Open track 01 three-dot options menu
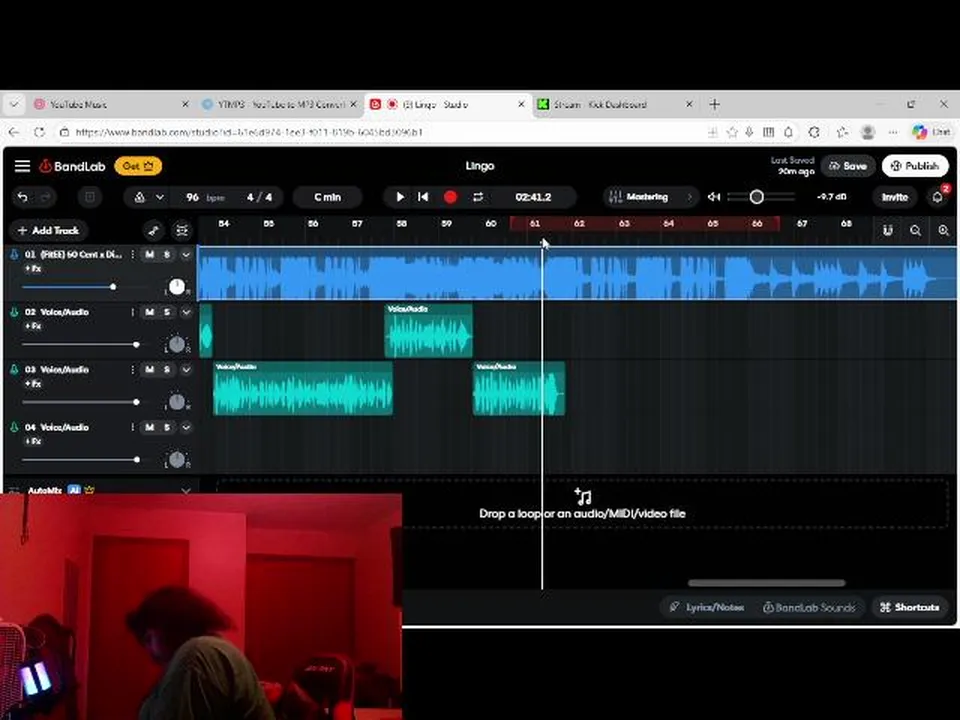The image size is (960, 720). point(132,255)
